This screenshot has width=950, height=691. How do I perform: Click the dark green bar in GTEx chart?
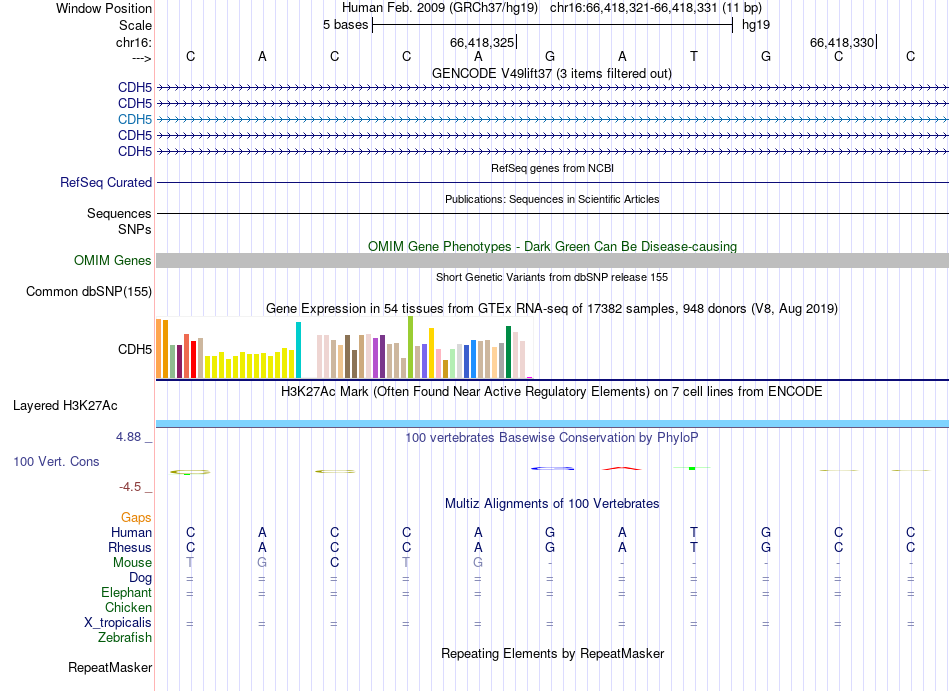point(508,352)
